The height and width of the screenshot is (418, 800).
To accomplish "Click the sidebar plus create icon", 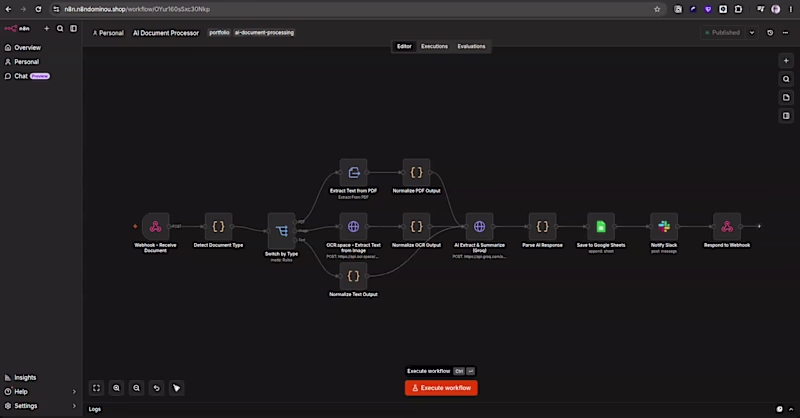I will [46, 29].
